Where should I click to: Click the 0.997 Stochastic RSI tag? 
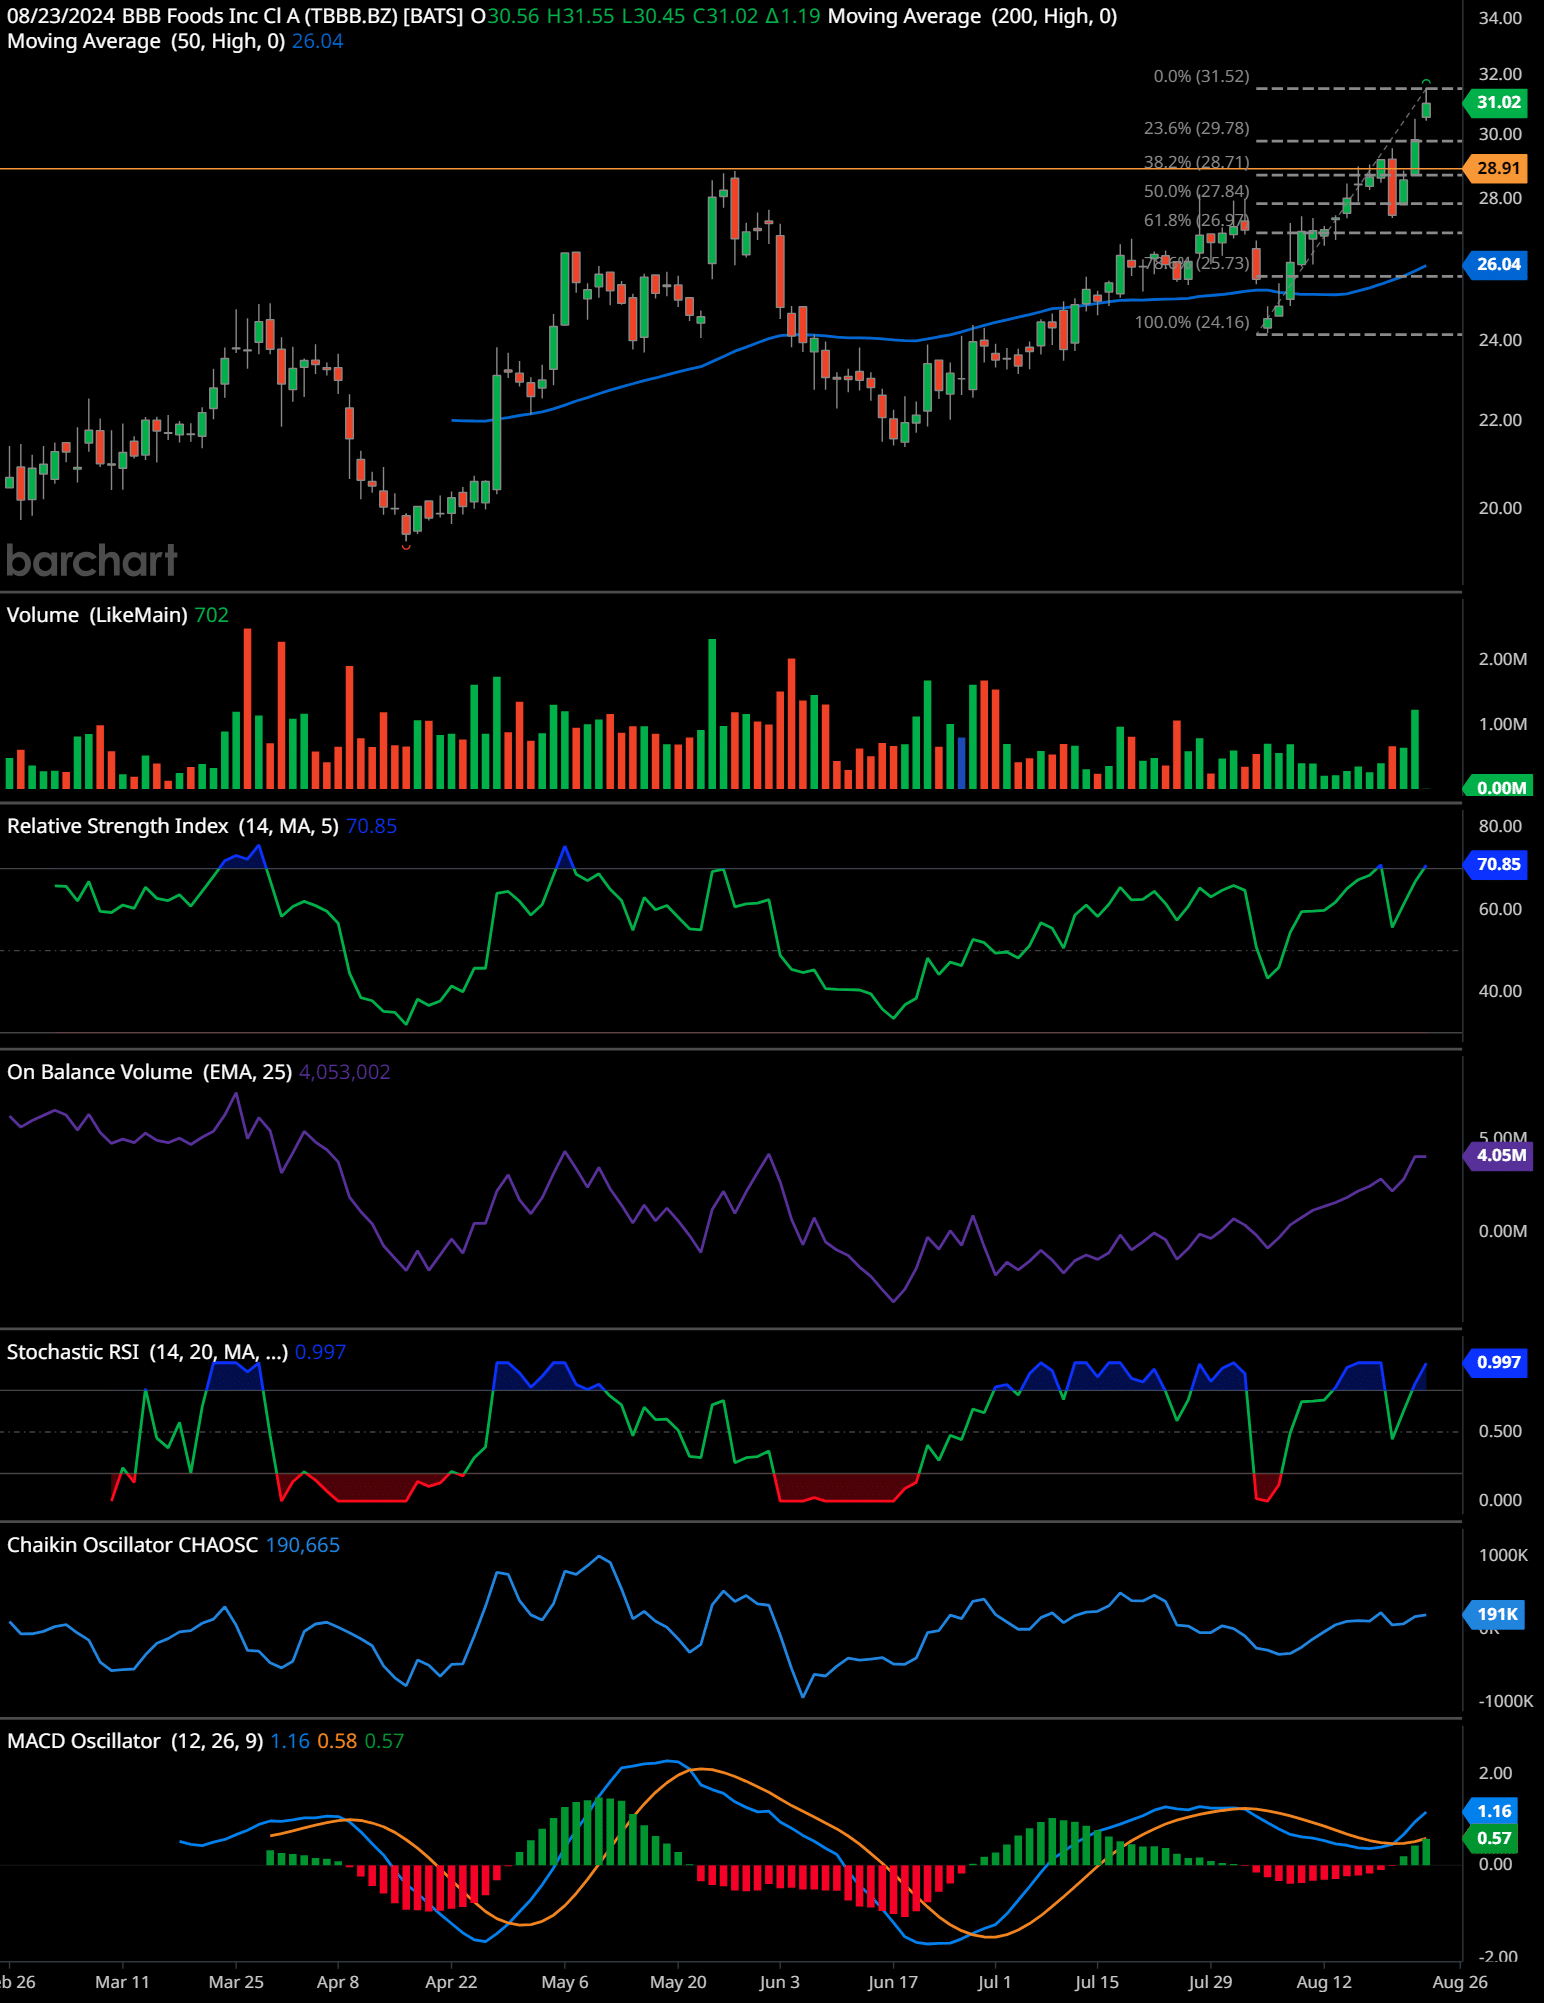point(1496,1362)
